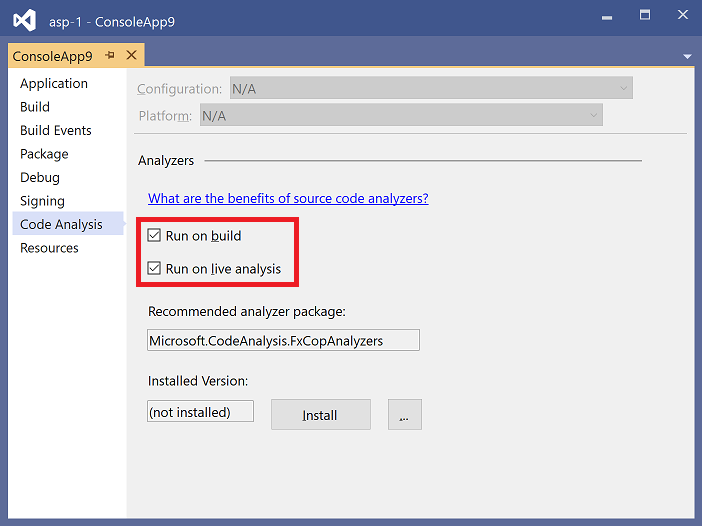Viewport: 702px width, 526px height.
Task: Click the recommended analyzer package field
Action: click(x=283, y=340)
